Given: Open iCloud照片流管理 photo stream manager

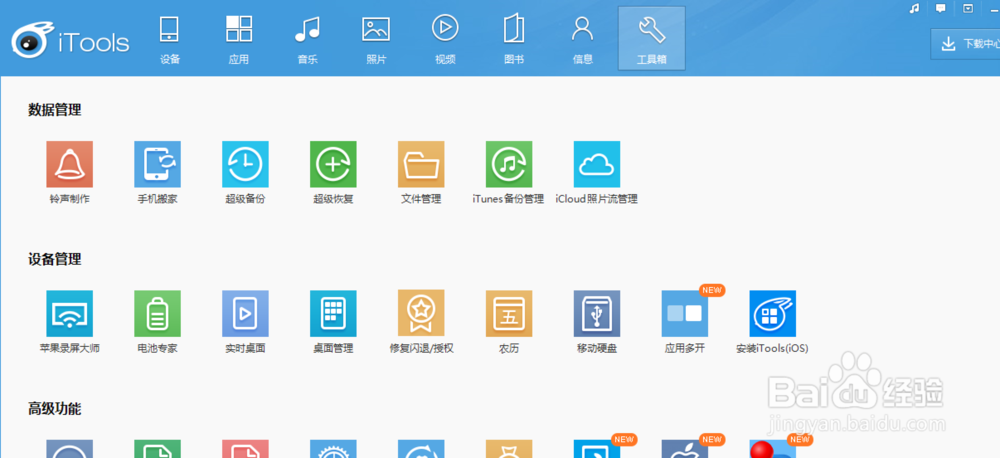Looking at the screenshot, I should [597, 165].
